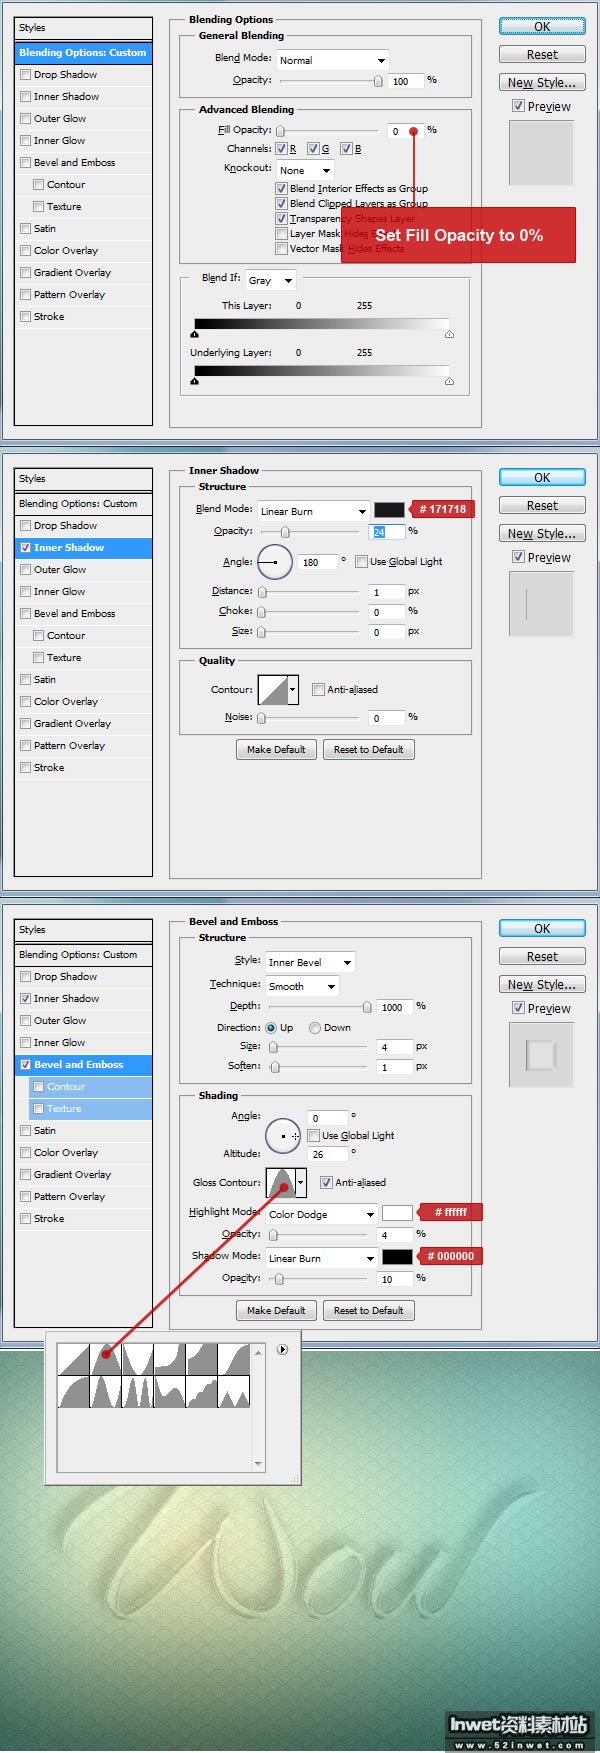Screen dimensions: 600x1753
Task: Click Make Default in the Inner Shadow dialog
Action: [276, 749]
